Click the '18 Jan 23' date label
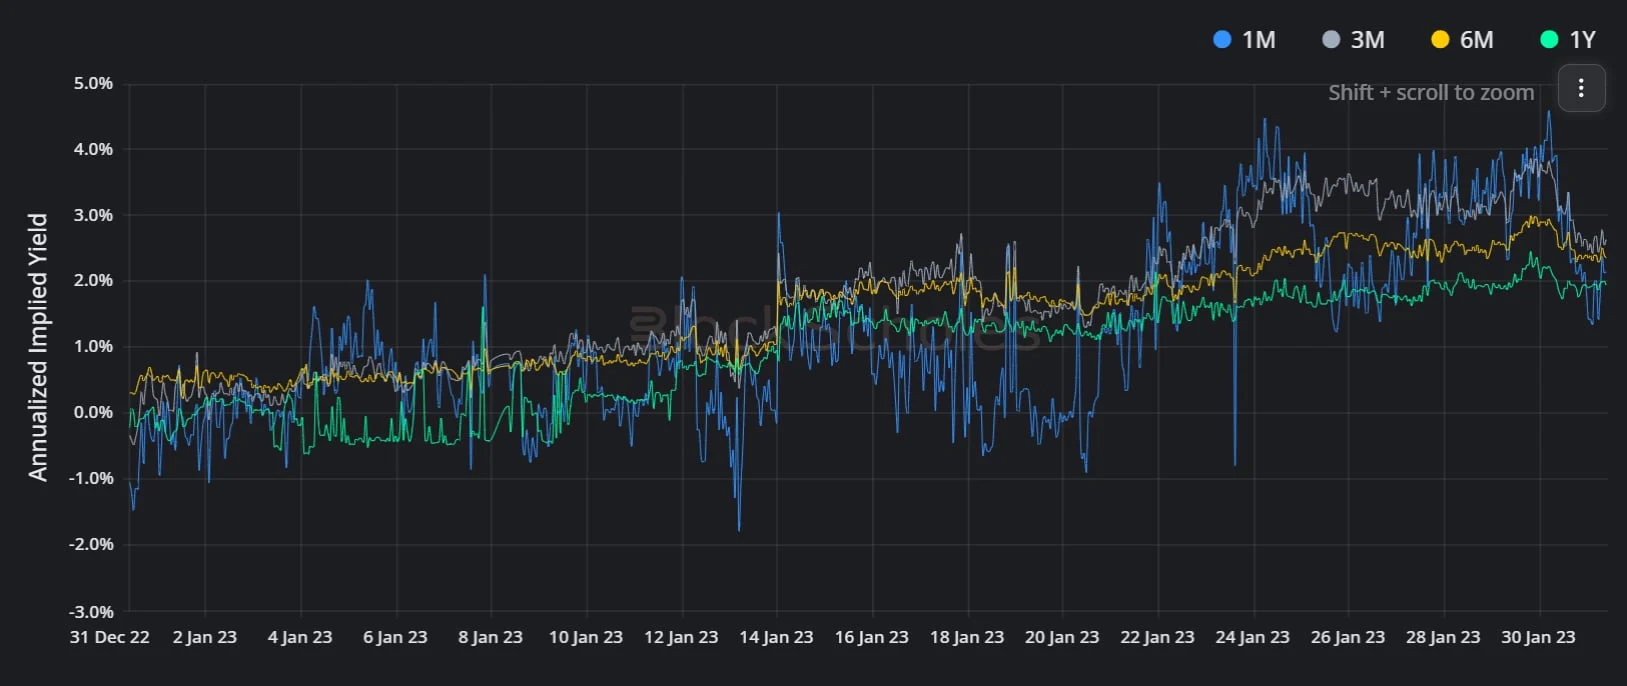 [967, 637]
